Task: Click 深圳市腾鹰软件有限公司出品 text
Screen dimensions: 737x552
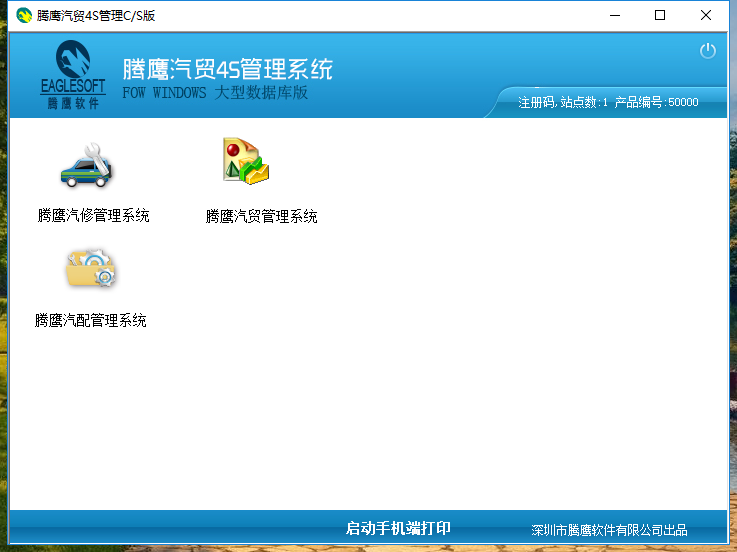Action: (609, 530)
